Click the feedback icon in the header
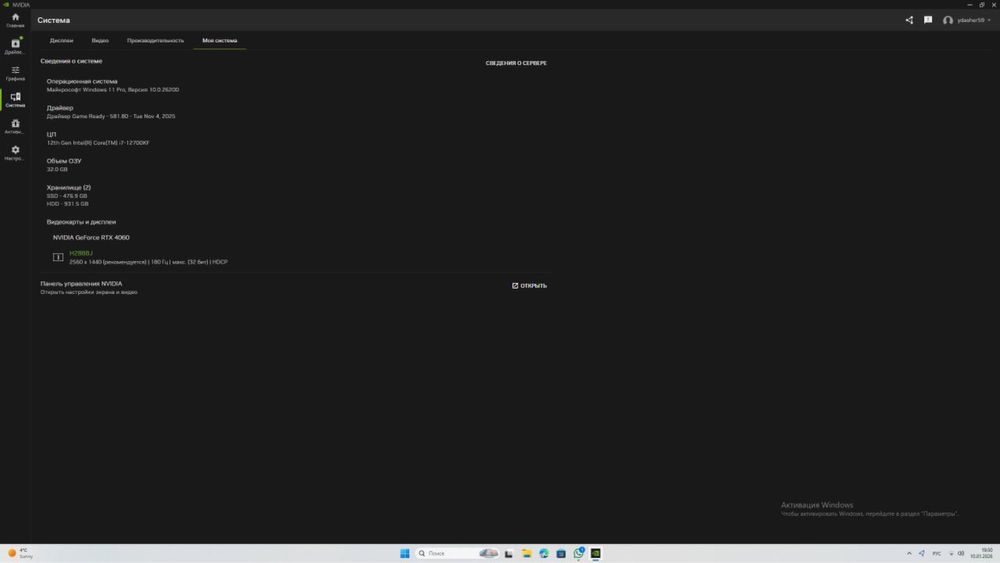Screen dimensions: 1000x563 (x=928, y=20)
